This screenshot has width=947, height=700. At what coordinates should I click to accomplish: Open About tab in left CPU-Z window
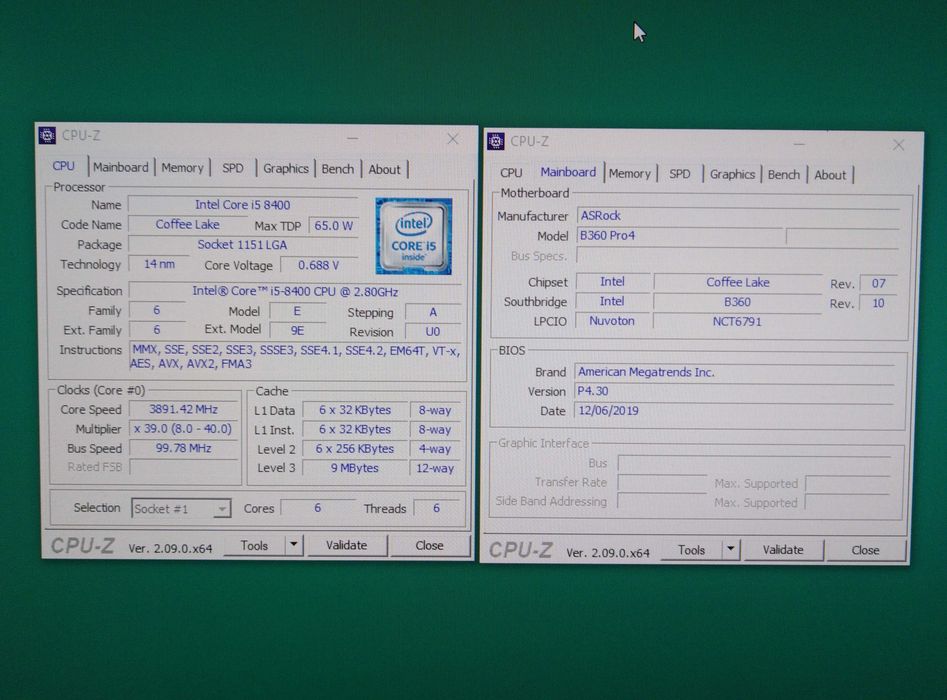pos(385,170)
